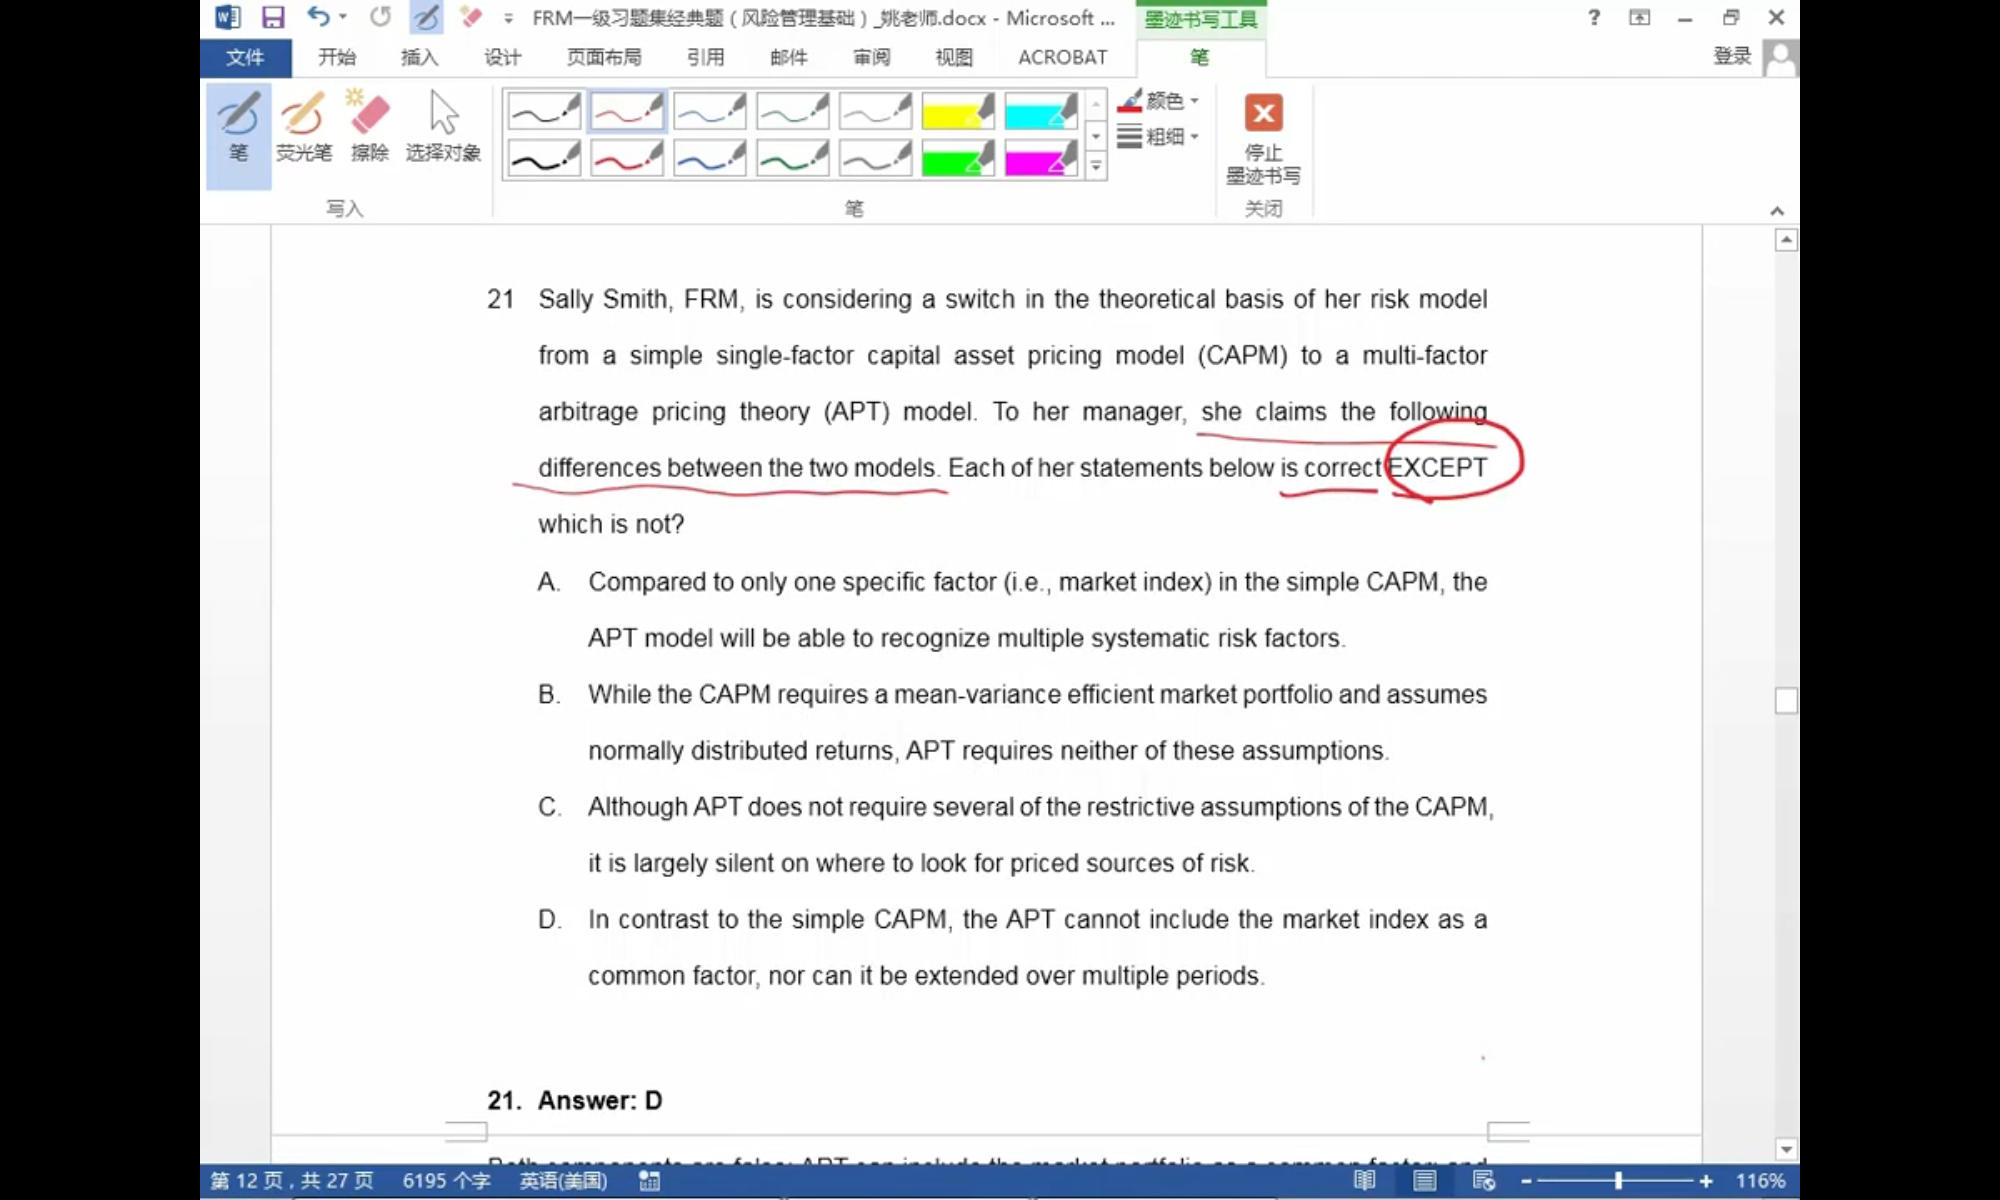
Task: Click Stop Inking red X button
Action: (1263, 113)
